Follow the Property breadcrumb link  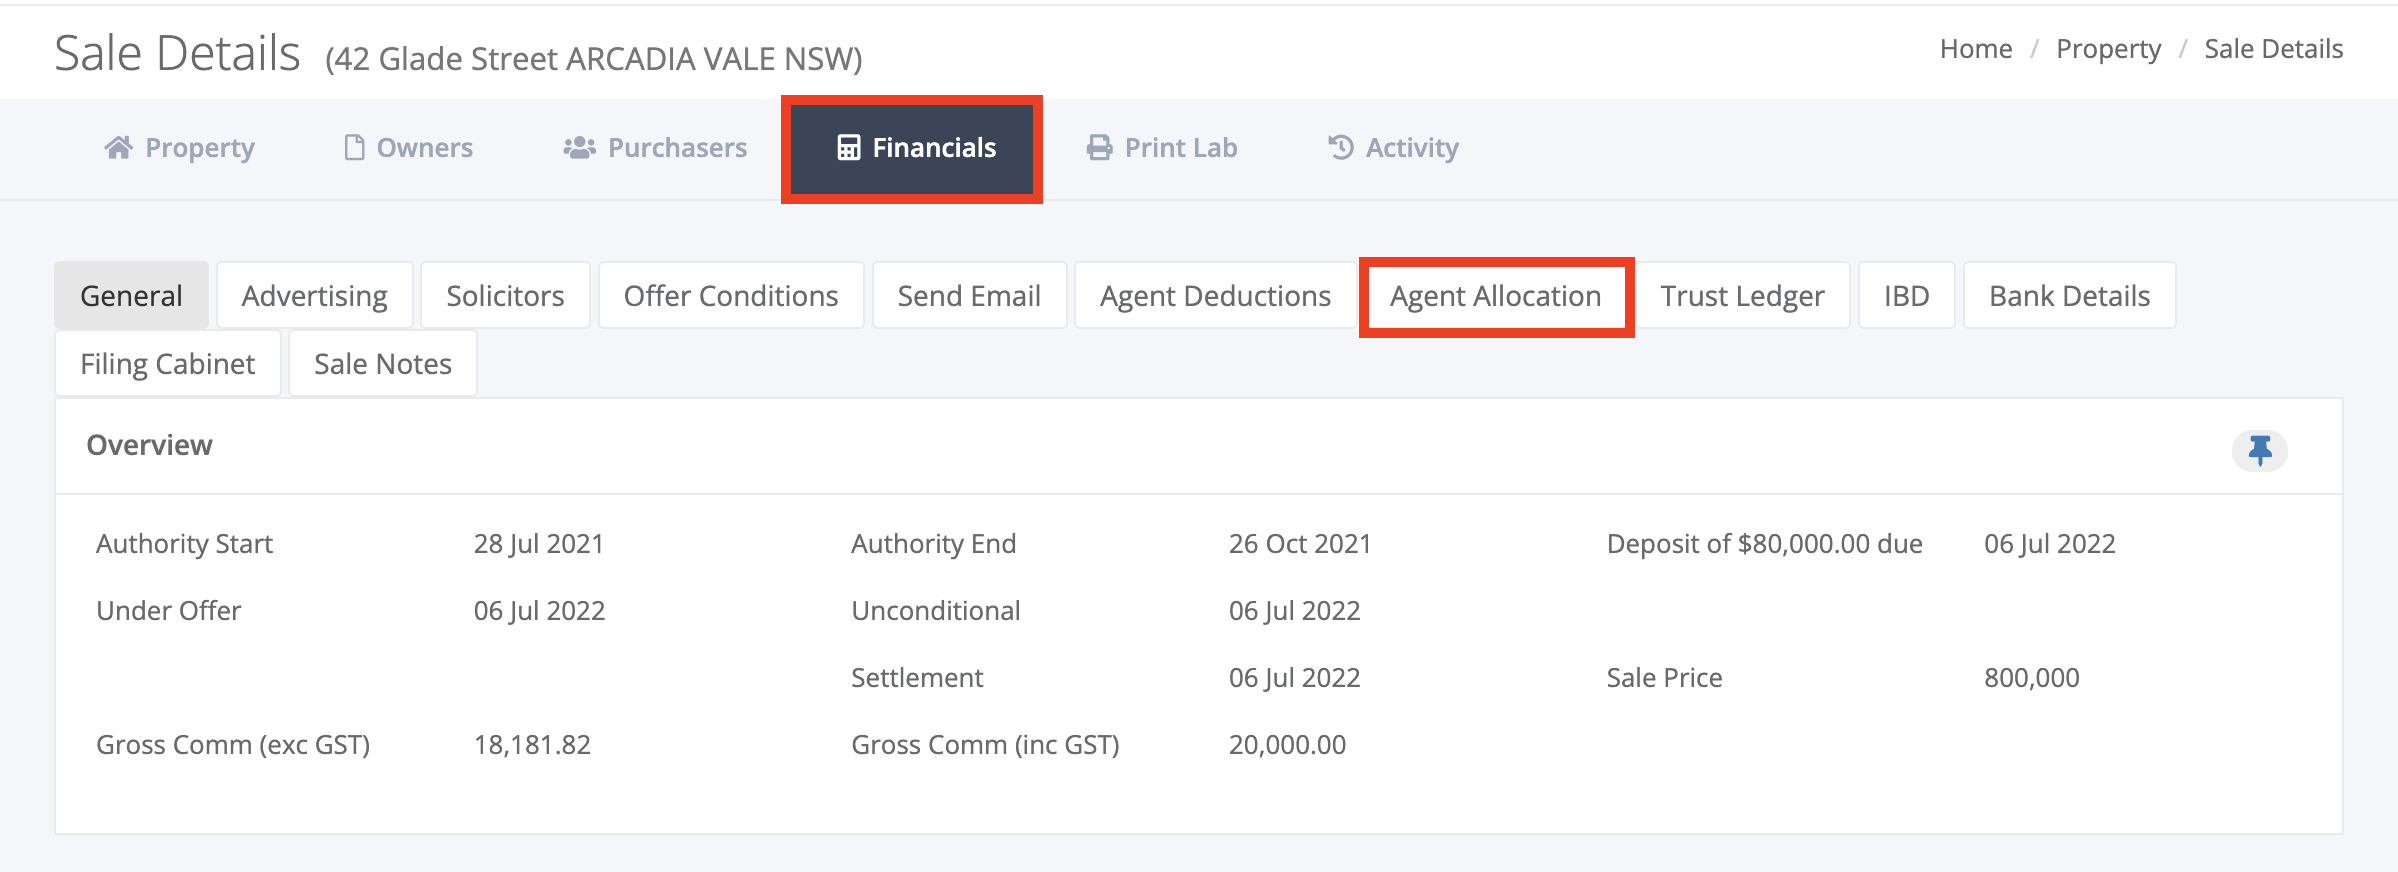[2108, 49]
